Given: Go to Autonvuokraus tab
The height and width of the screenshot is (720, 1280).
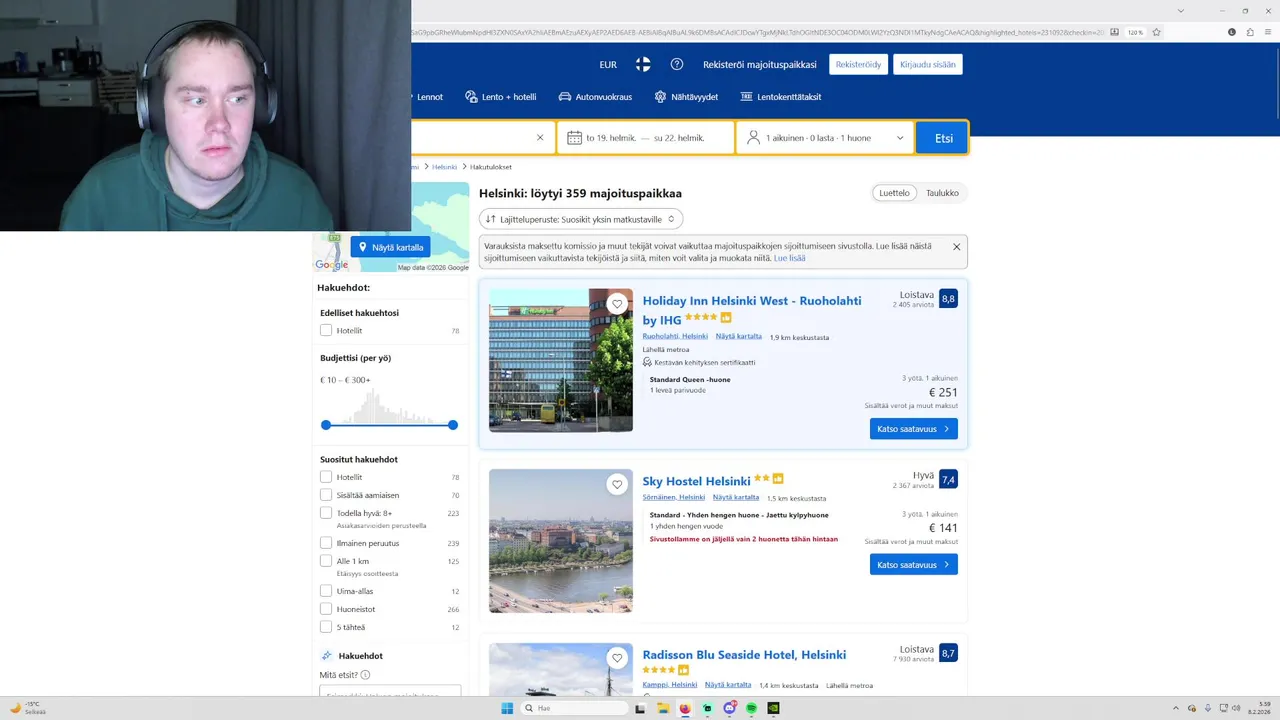Looking at the screenshot, I should (595, 97).
